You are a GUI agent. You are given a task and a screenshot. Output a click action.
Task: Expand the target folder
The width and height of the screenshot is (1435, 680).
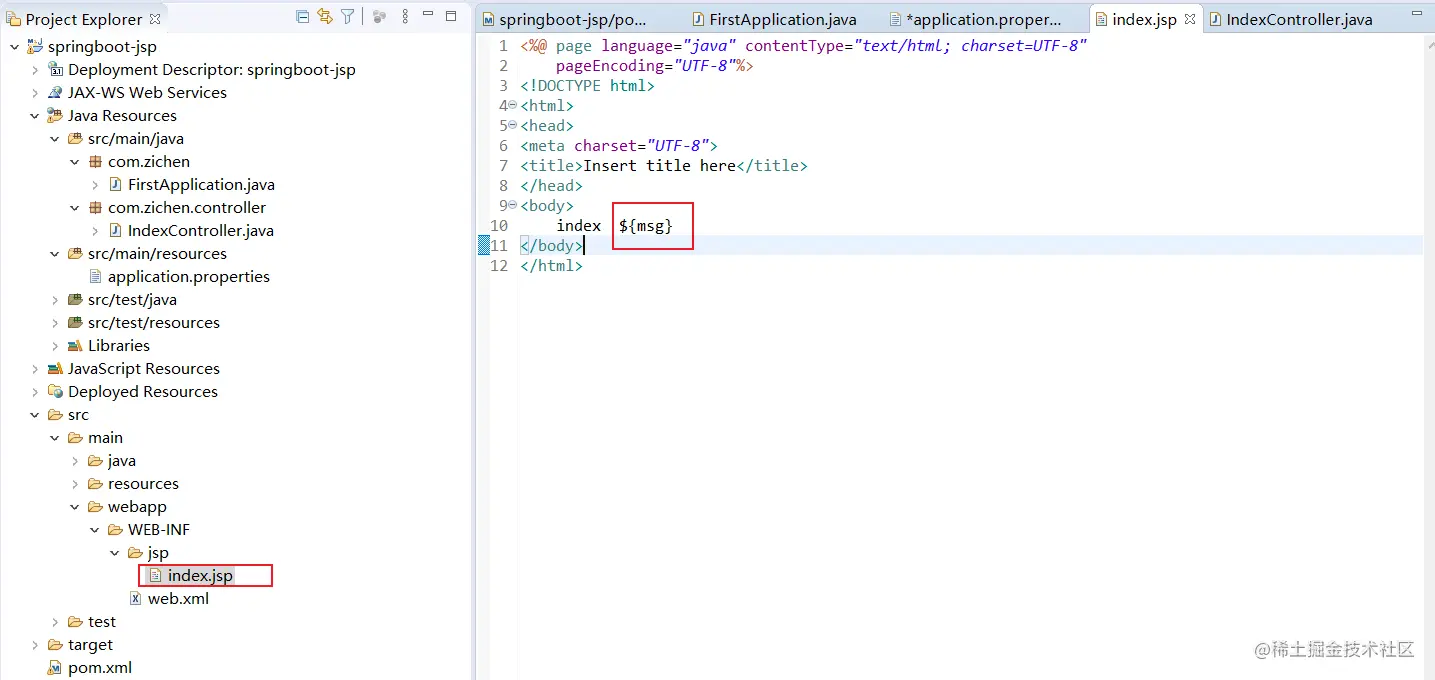[35, 645]
